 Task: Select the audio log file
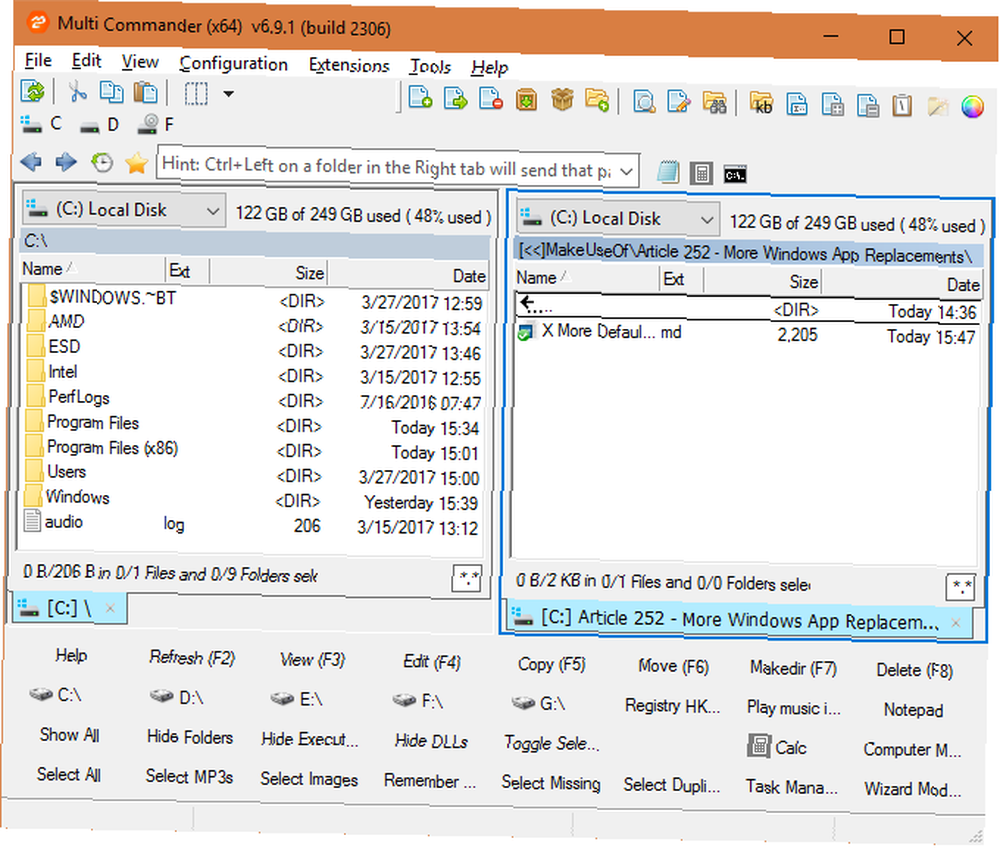(251, 525)
